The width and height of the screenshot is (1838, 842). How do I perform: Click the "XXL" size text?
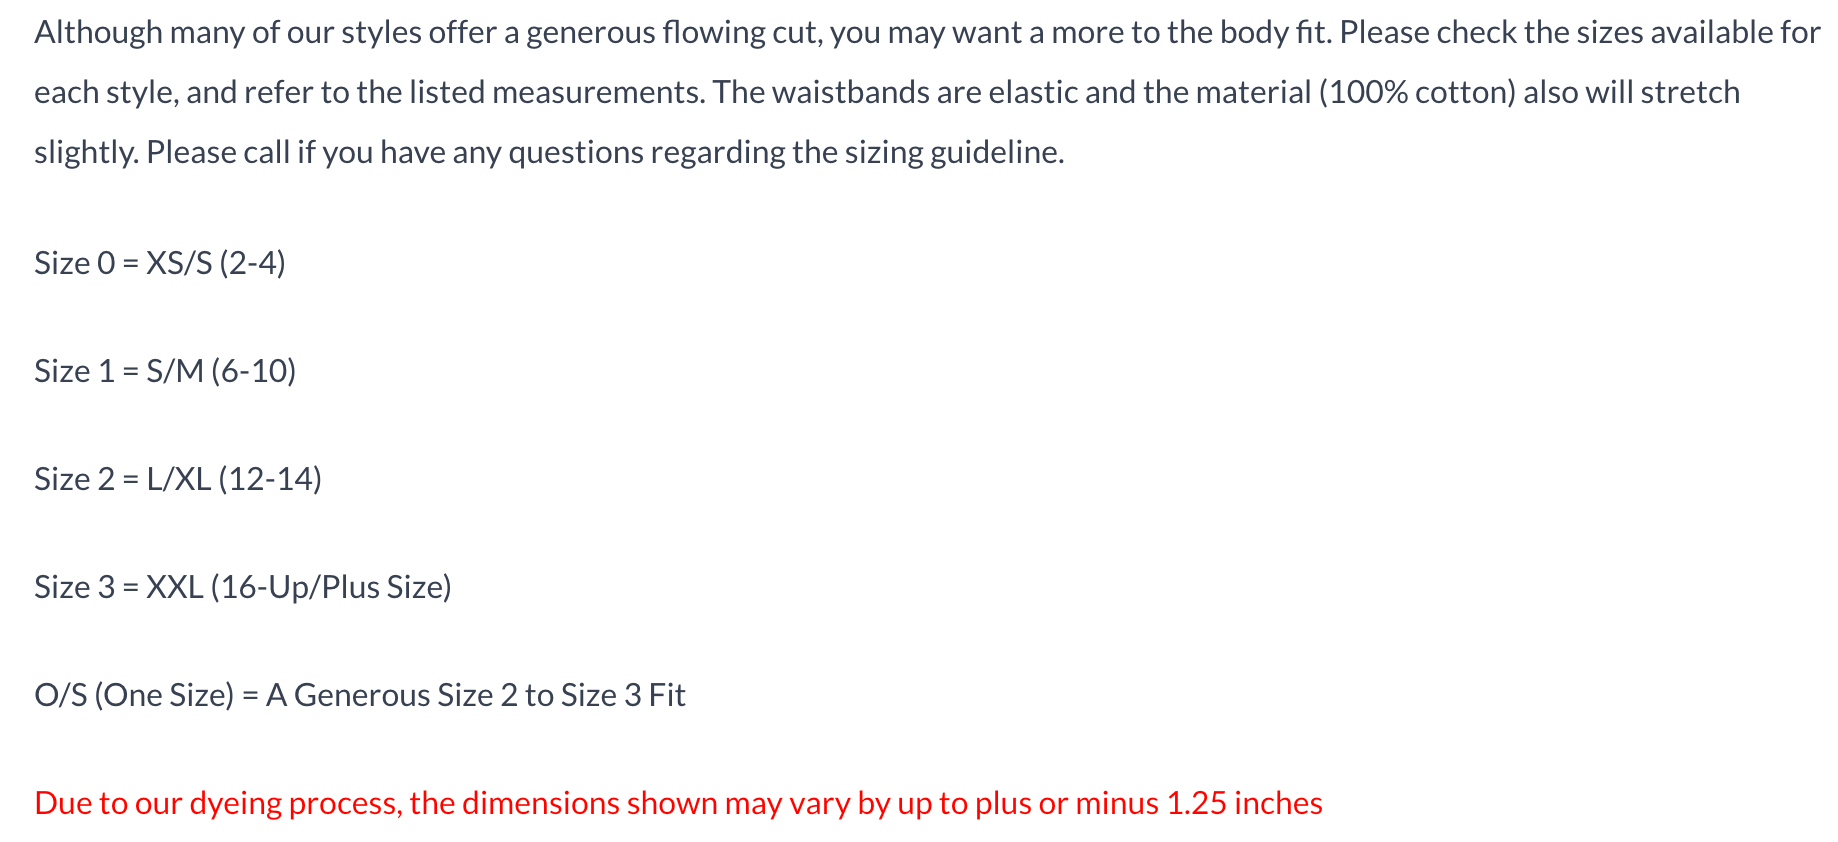[x=175, y=587]
